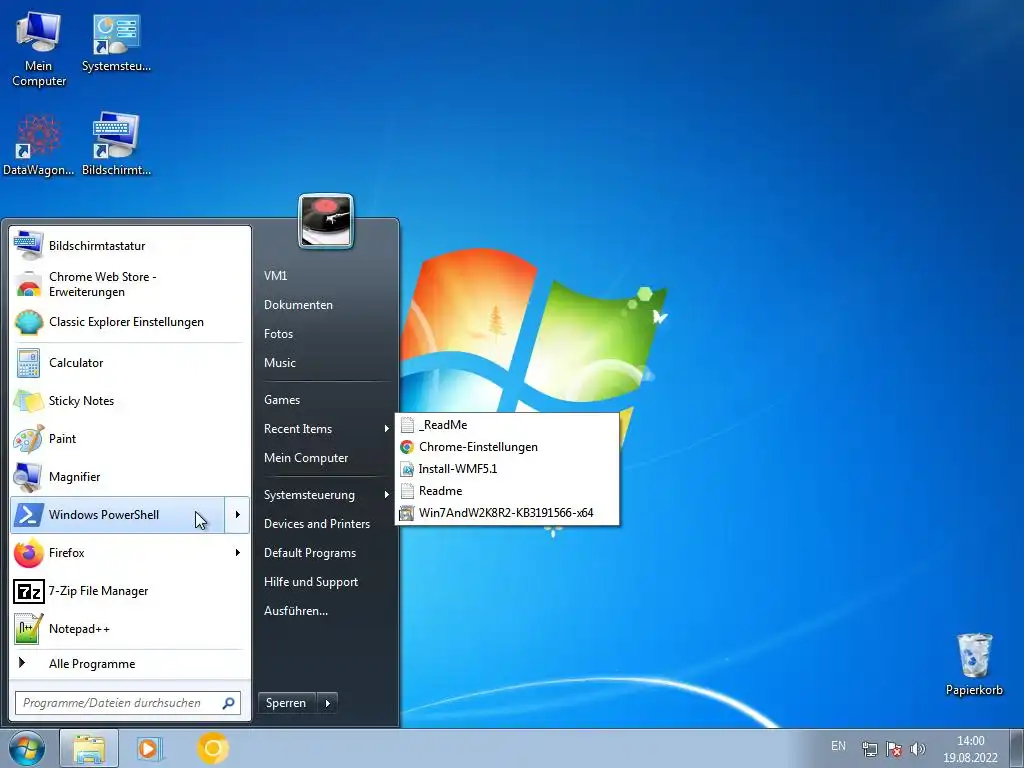Launch Firefox from start menu
This screenshot has width=1024, height=768.
(x=118, y=552)
